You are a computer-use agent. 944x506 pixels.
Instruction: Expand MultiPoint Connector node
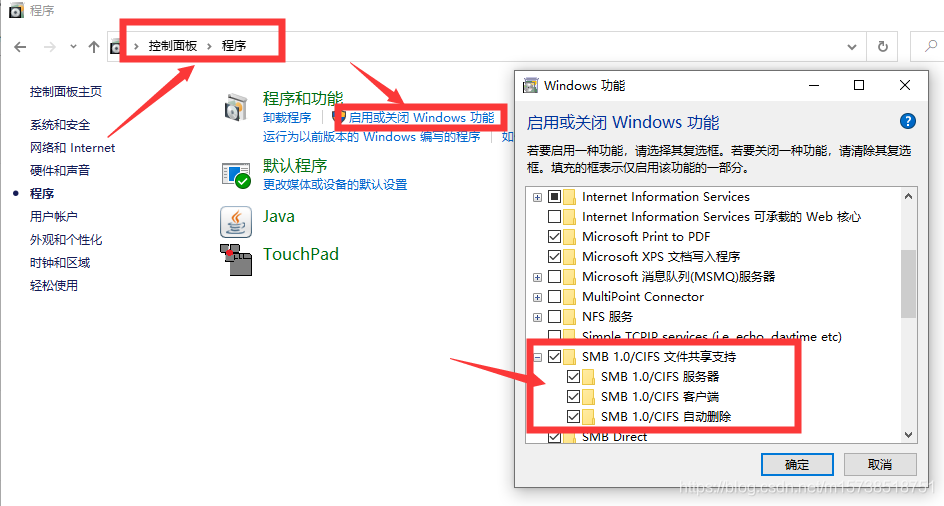537,297
